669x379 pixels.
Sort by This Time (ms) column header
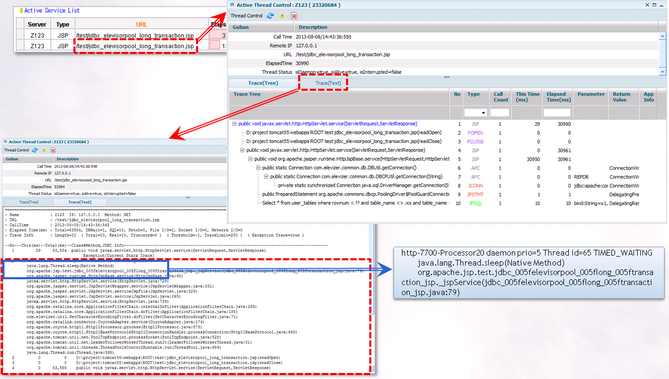pyautogui.click(x=527, y=97)
